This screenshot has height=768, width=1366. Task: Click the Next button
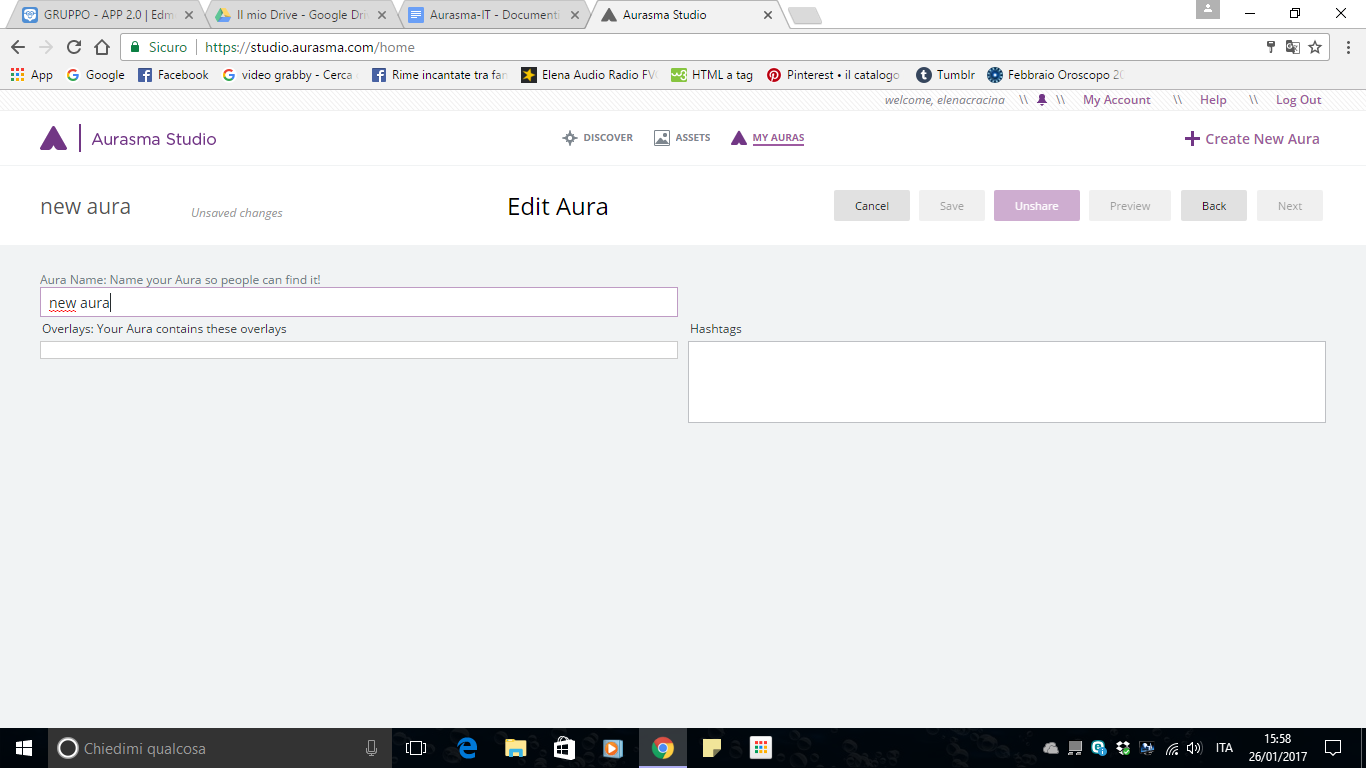[x=1290, y=206]
